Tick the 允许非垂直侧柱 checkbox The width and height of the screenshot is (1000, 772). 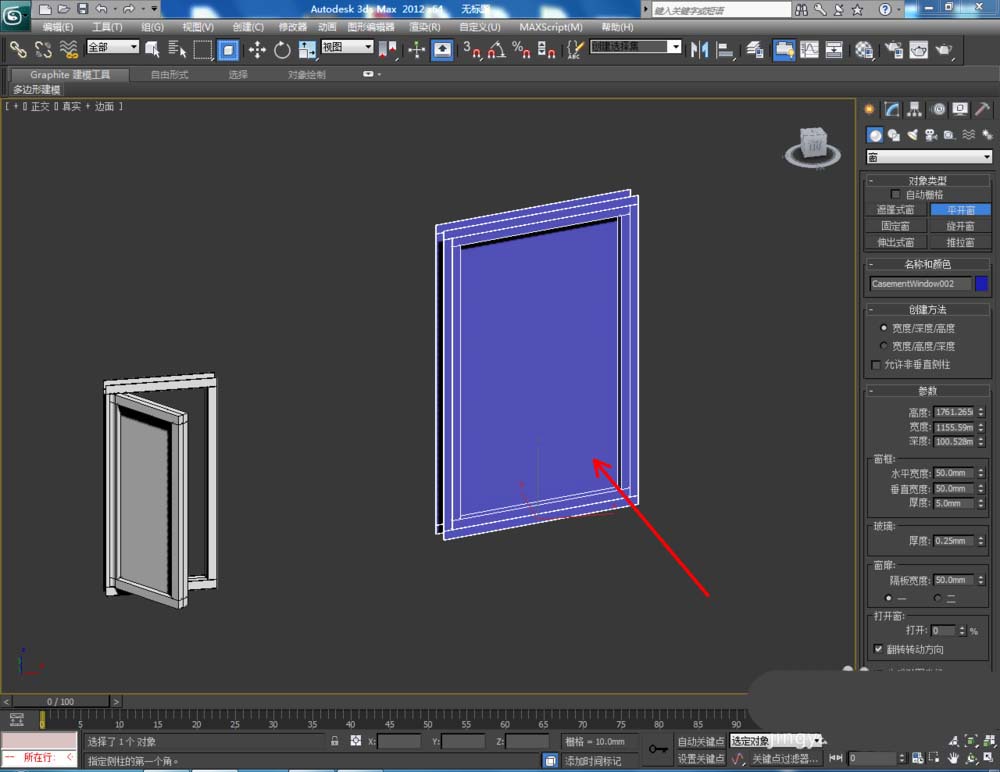pyautogui.click(x=877, y=365)
